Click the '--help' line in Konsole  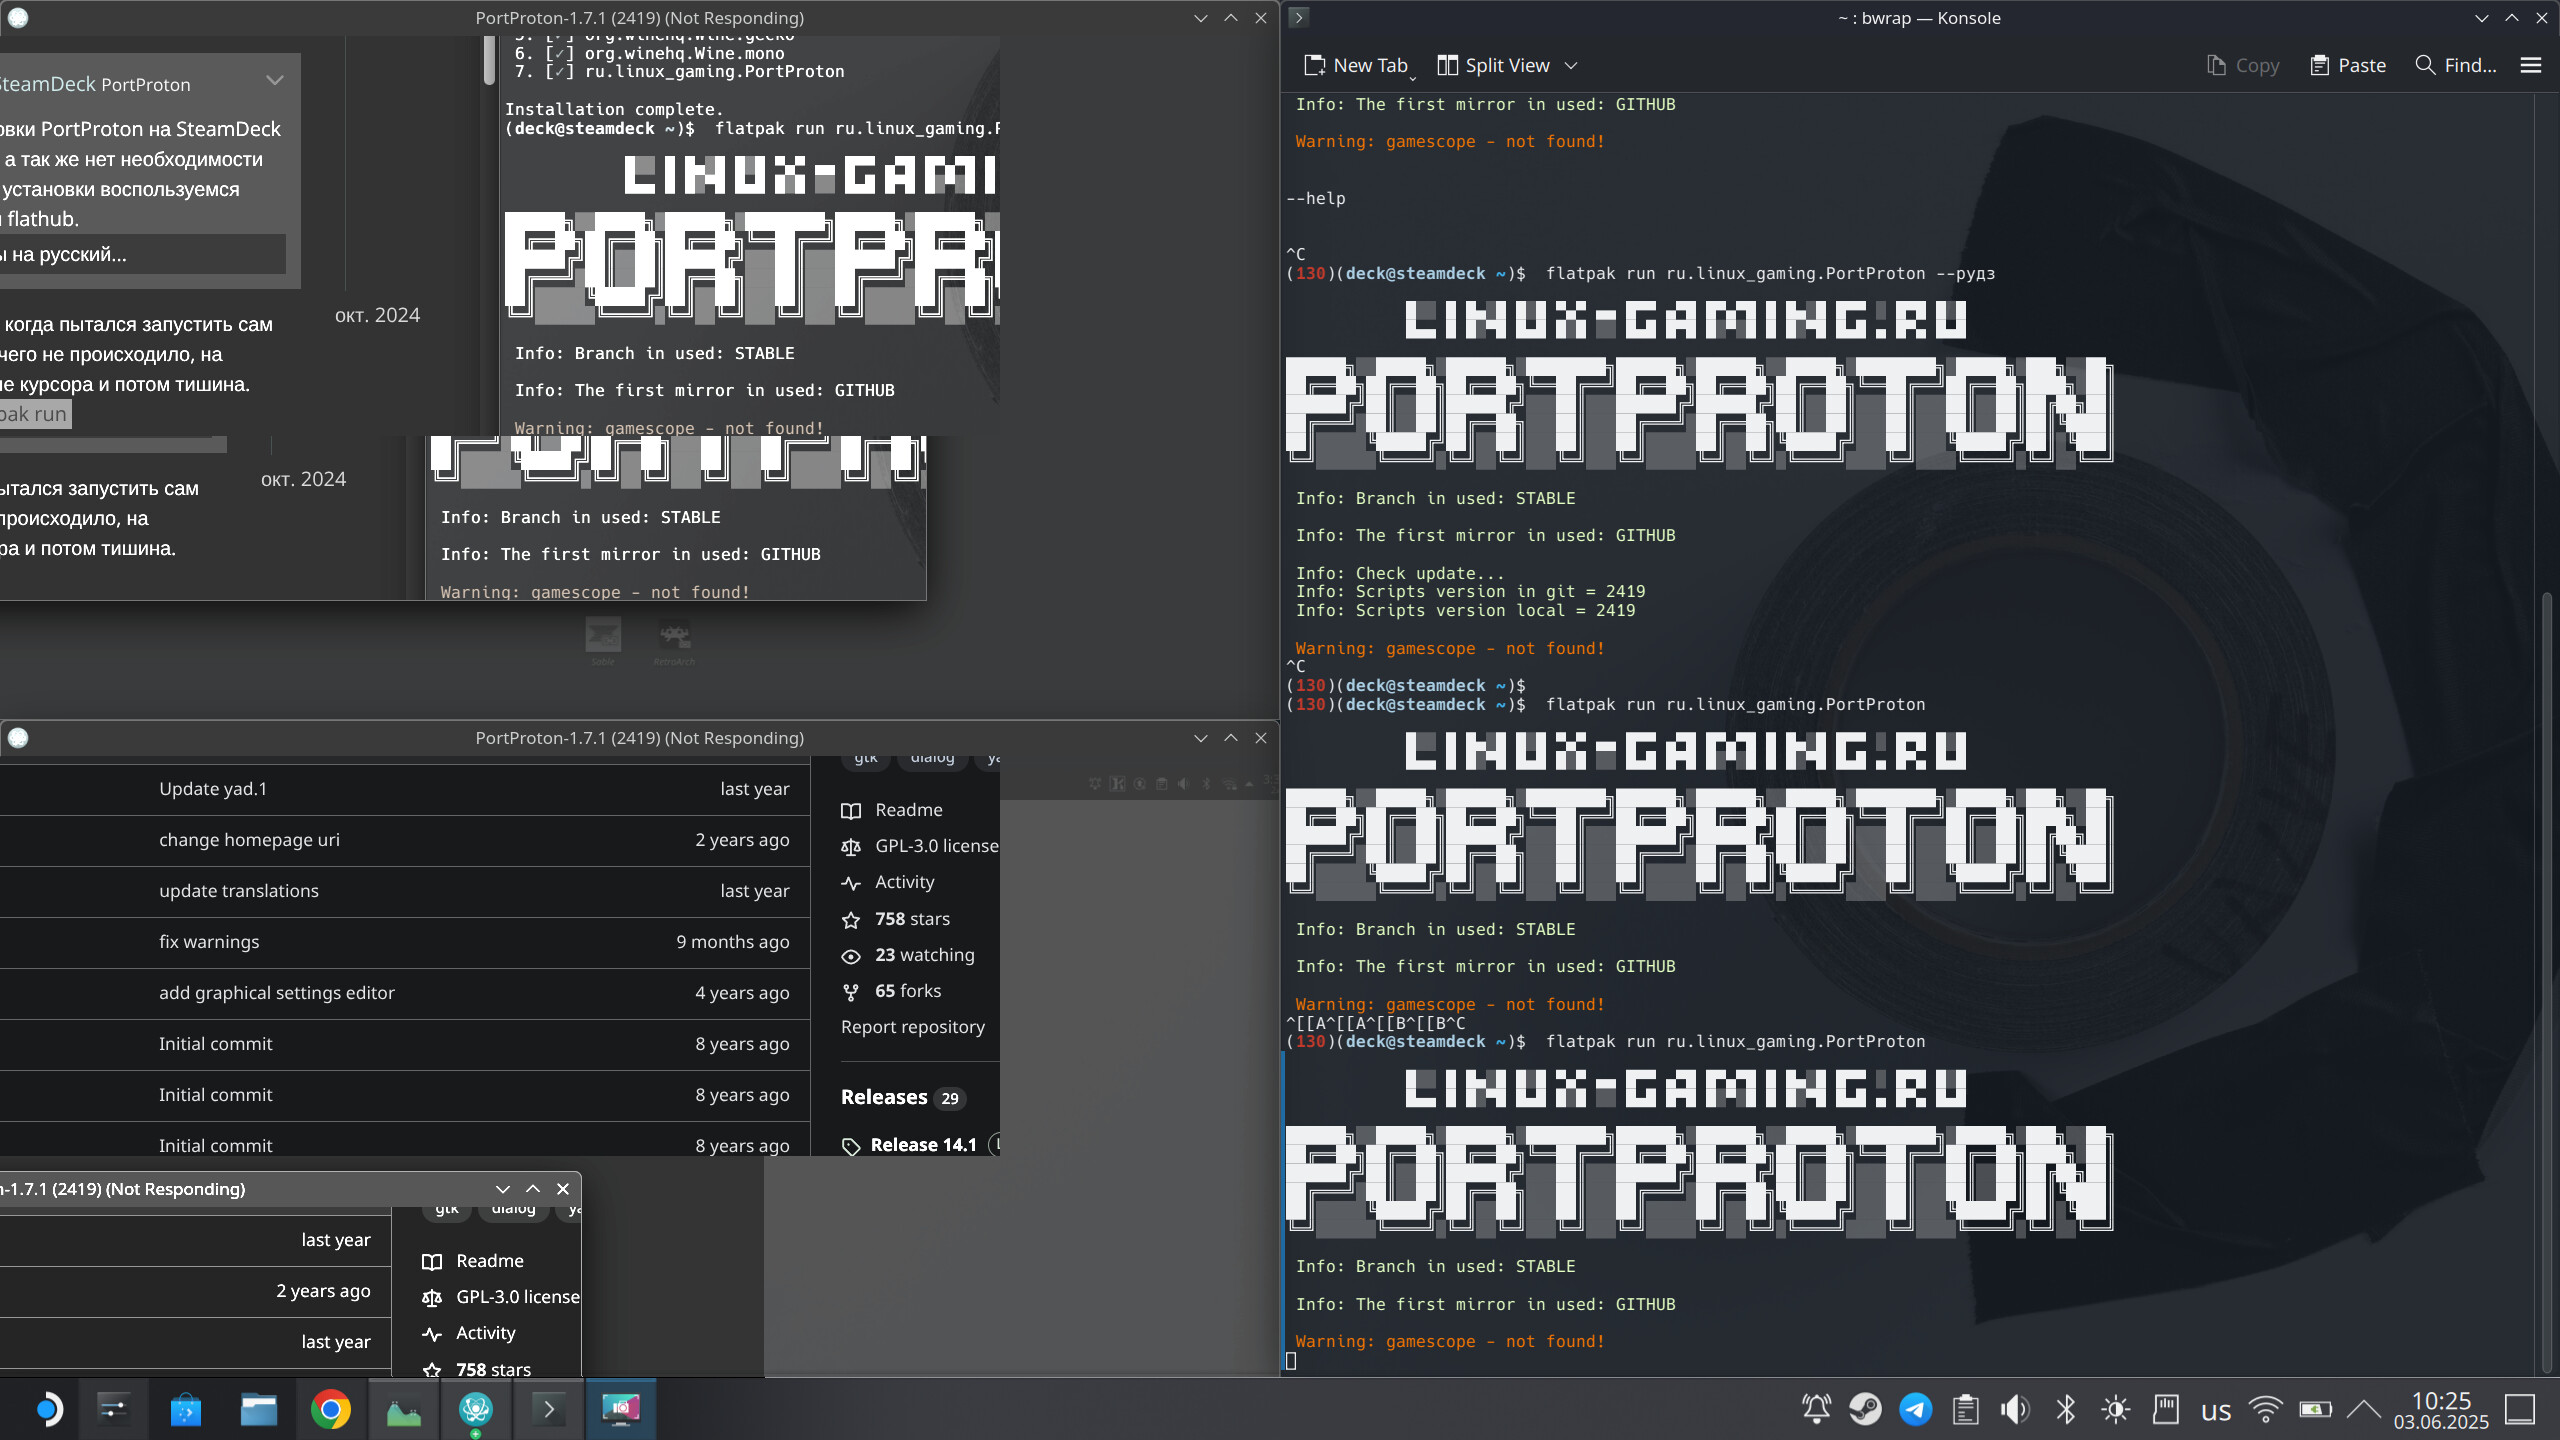(1316, 198)
